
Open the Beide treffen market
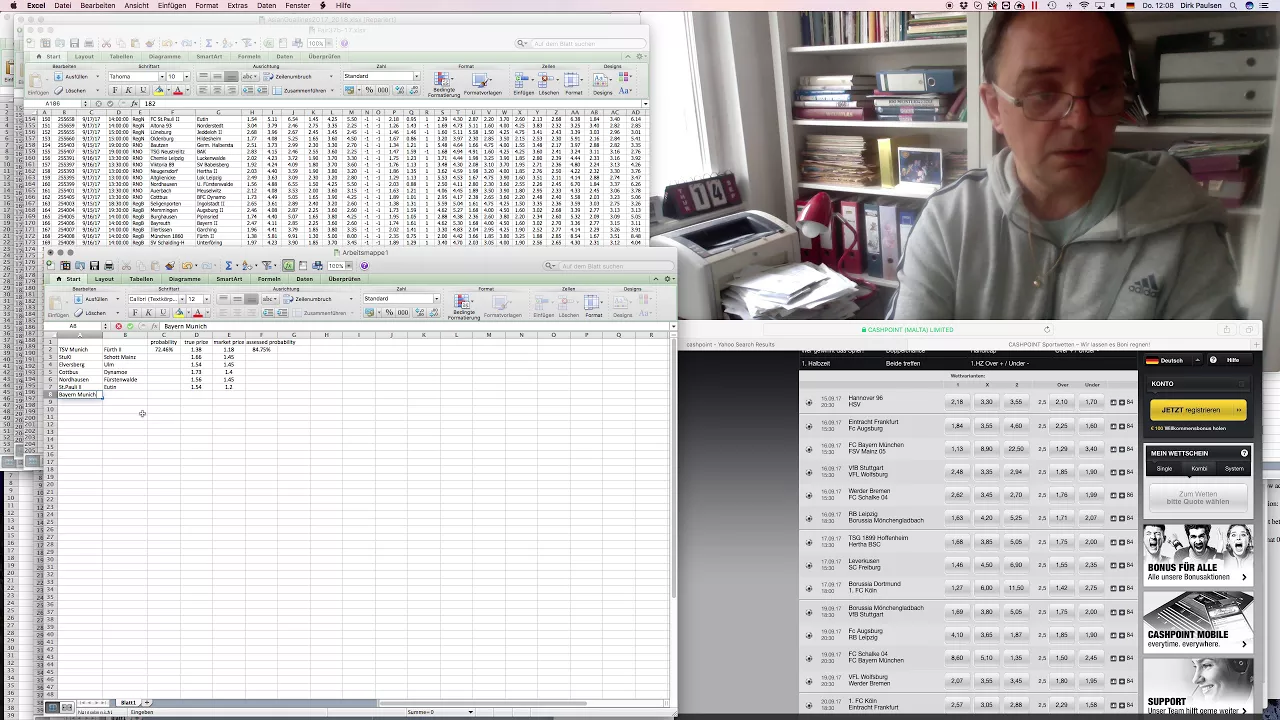coord(902,363)
